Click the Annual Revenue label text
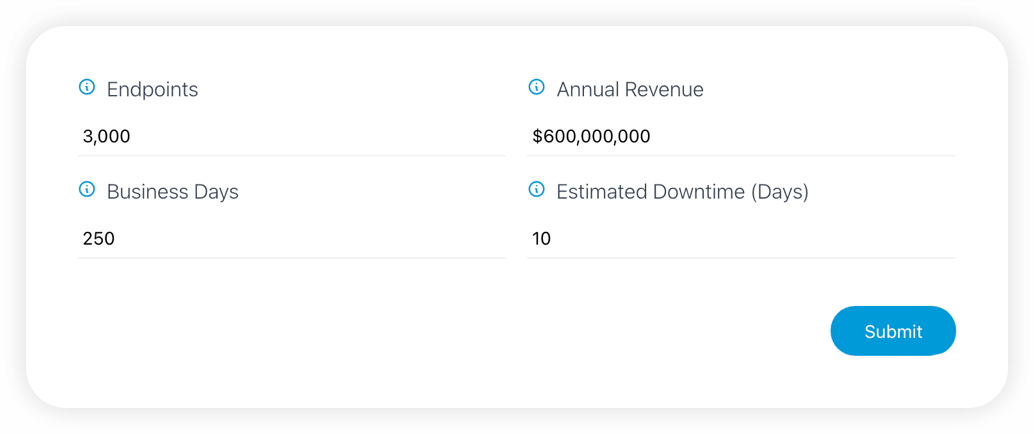The height and width of the screenshot is (434, 1034). (630, 89)
